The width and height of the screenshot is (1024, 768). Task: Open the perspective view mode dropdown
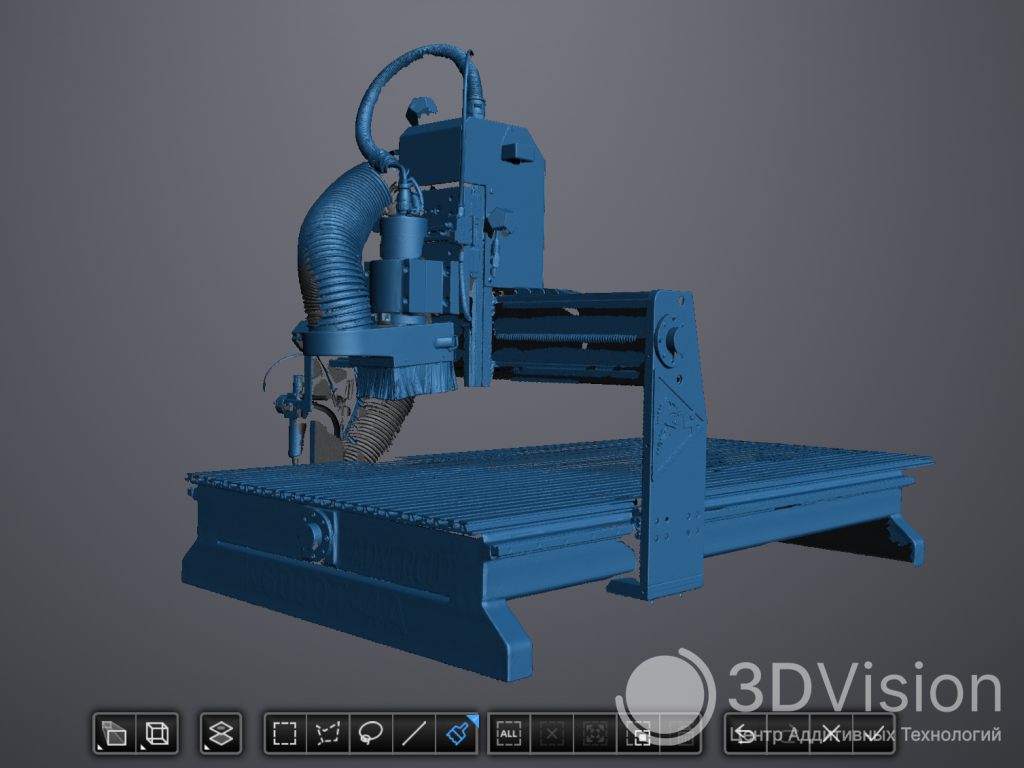click(114, 734)
